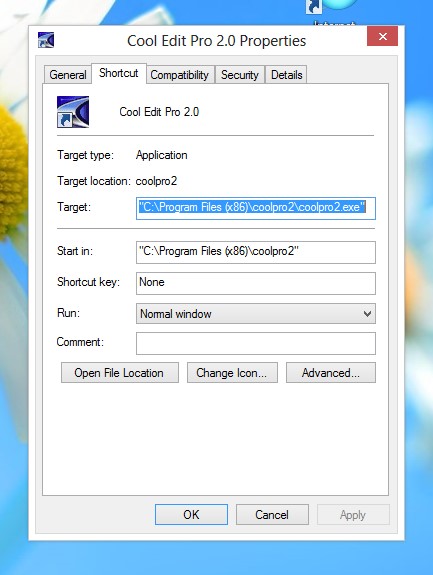Click the 'Run:' label
The image size is (433, 575).
pos(68,313)
